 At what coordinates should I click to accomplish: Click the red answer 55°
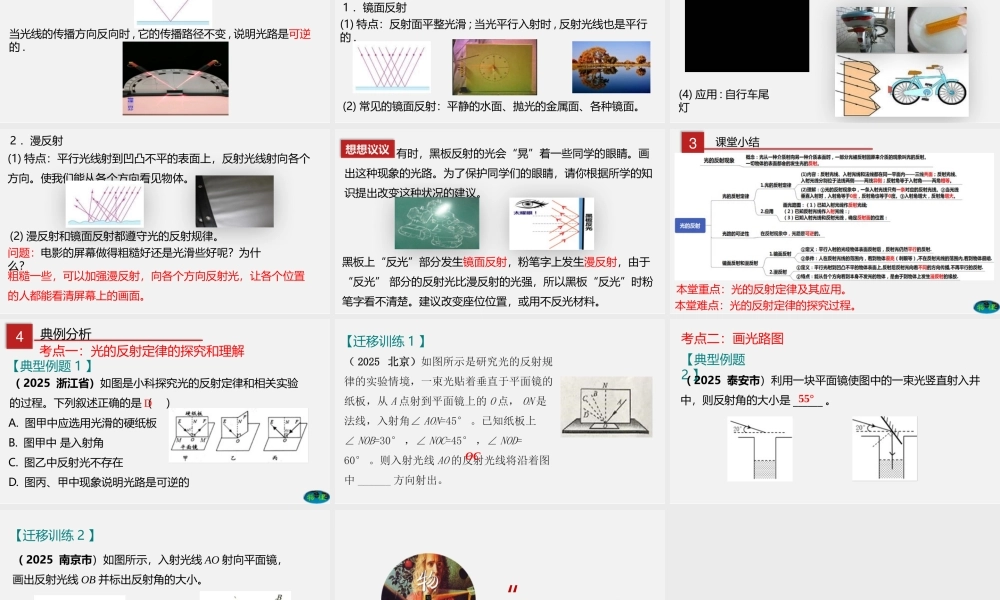[806, 399]
